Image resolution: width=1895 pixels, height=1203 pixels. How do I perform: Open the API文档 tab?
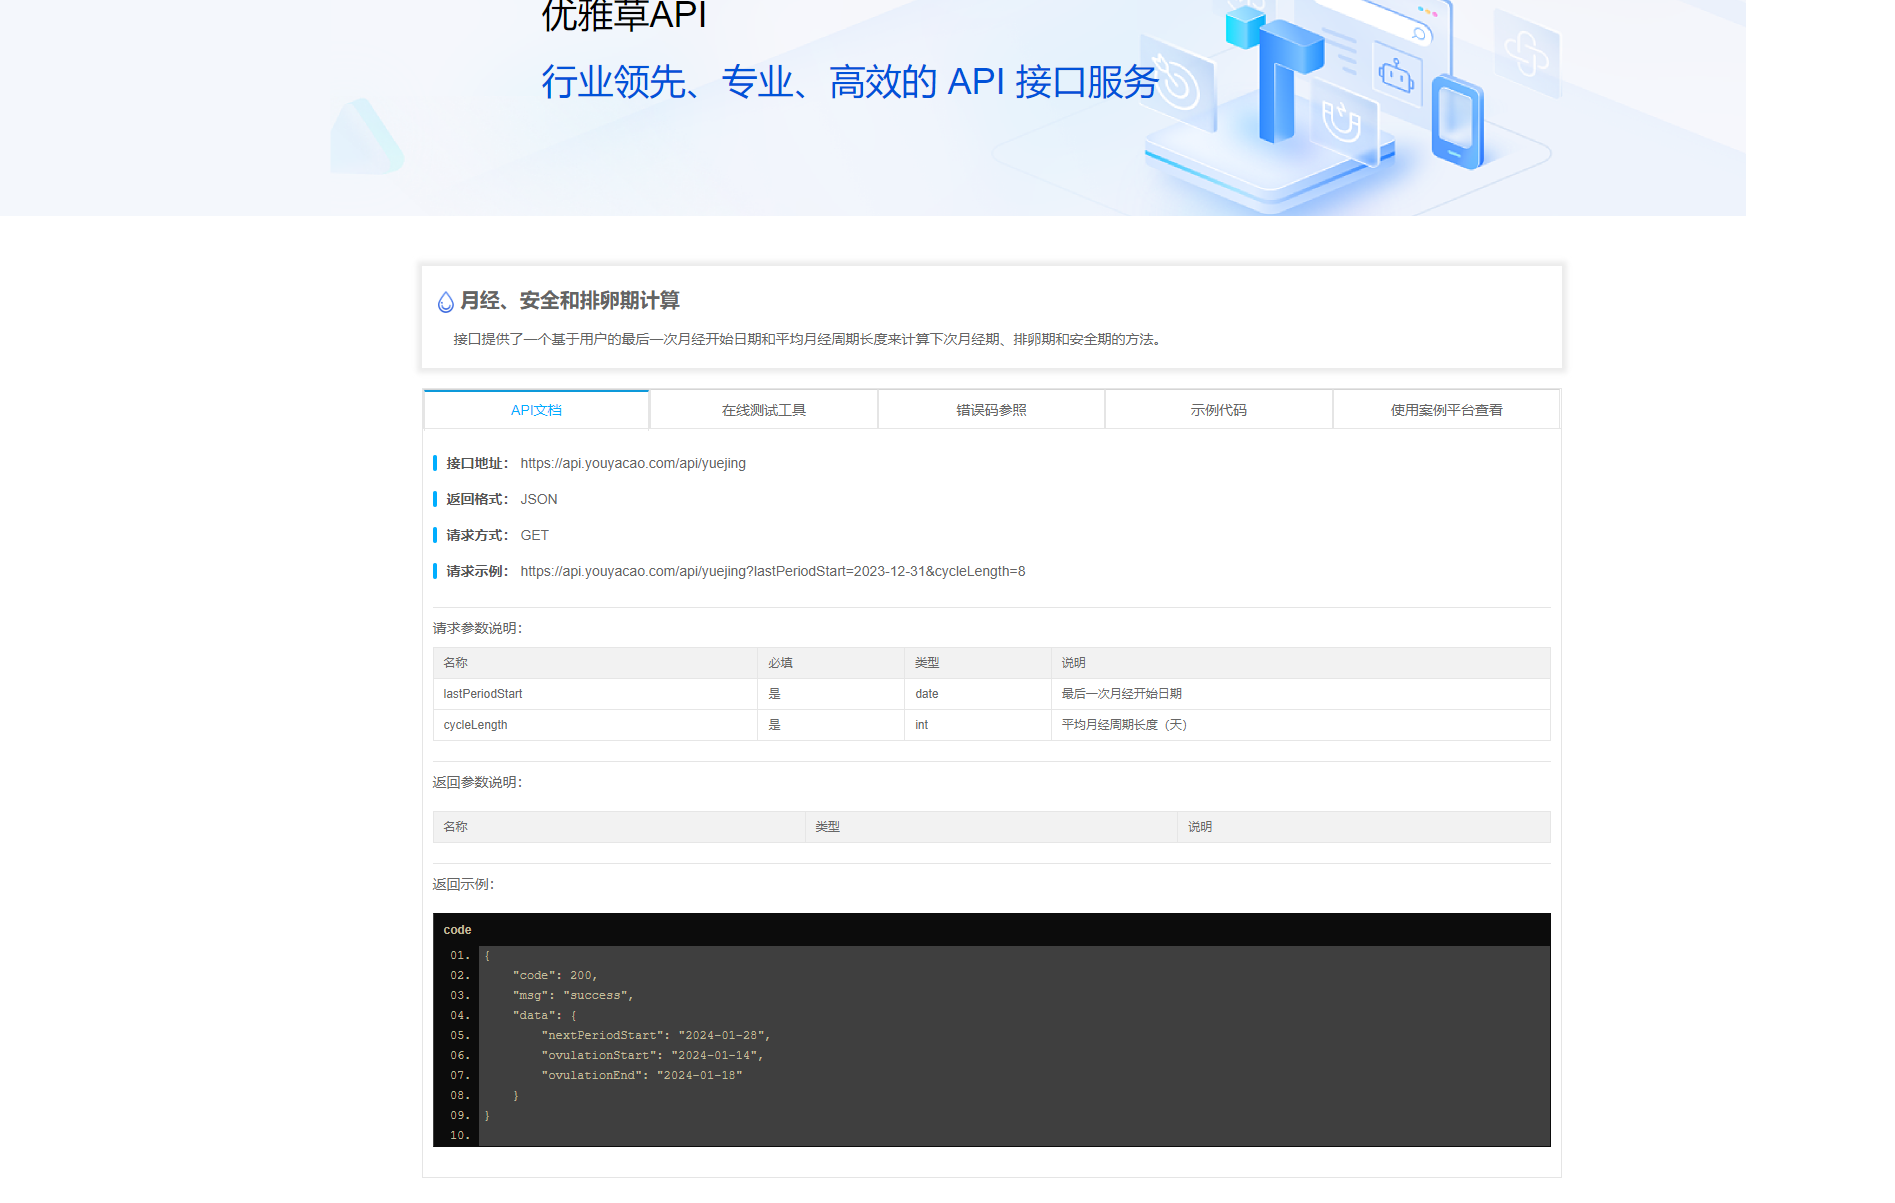[x=536, y=410]
